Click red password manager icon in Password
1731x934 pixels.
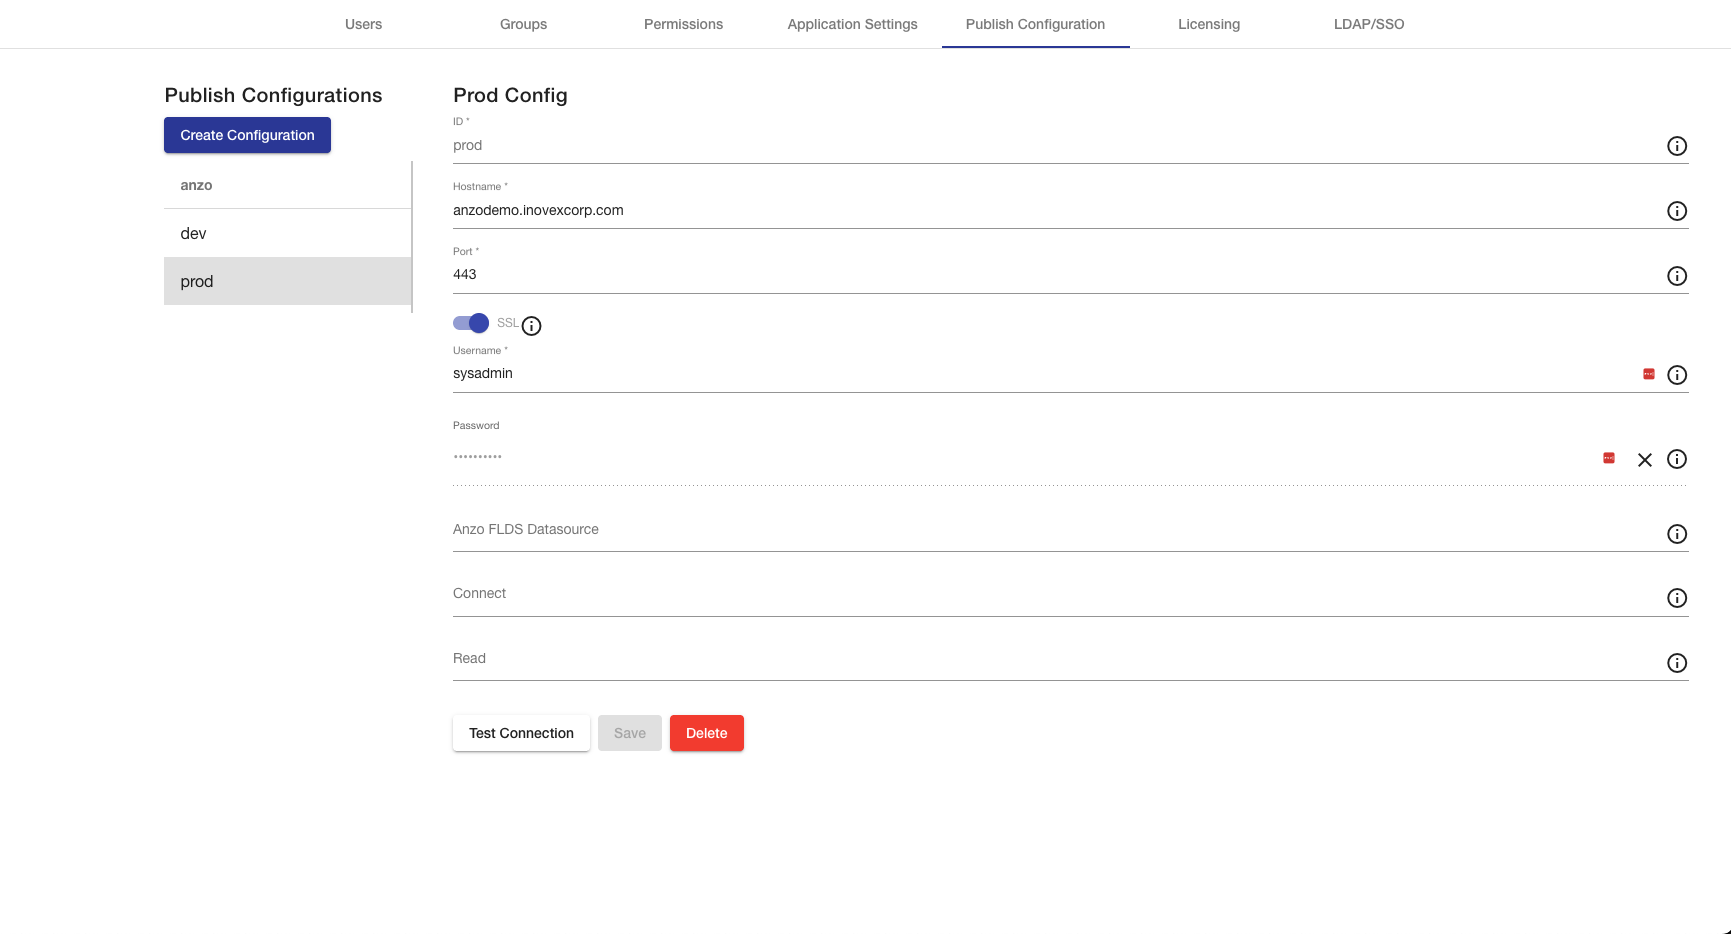coord(1609,458)
